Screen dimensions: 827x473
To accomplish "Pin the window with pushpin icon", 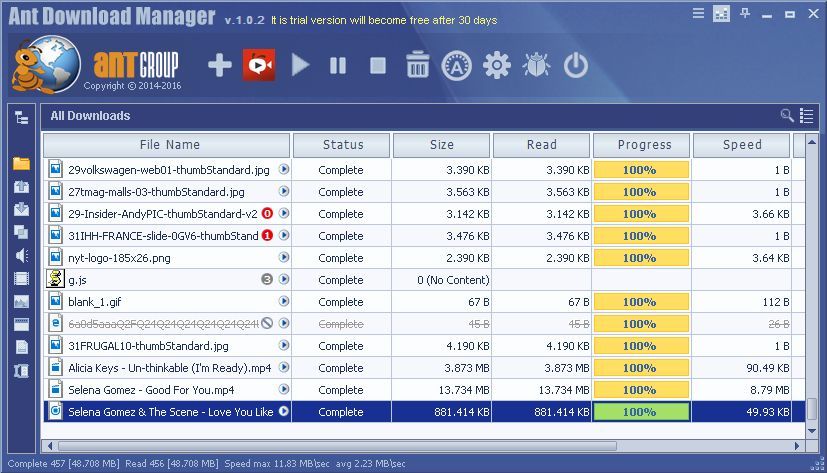I will click(x=745, y=13).
